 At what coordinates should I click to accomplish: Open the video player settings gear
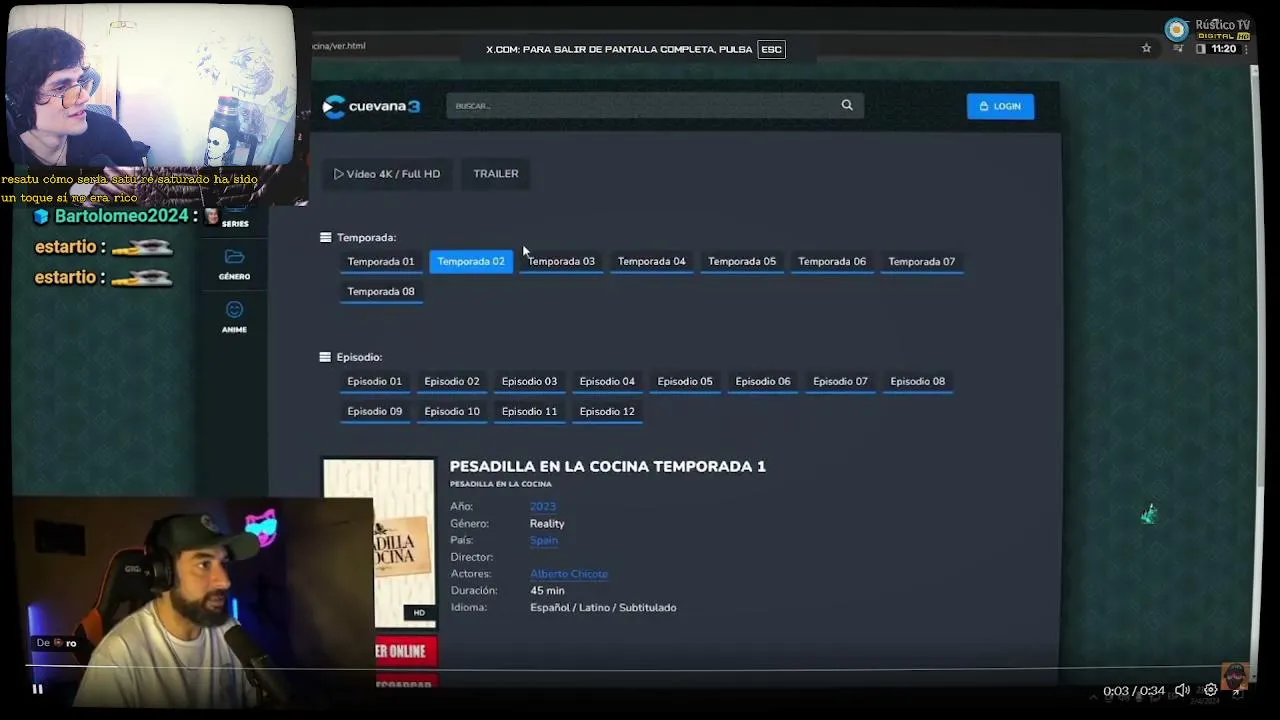click(x=1210, y=690)
